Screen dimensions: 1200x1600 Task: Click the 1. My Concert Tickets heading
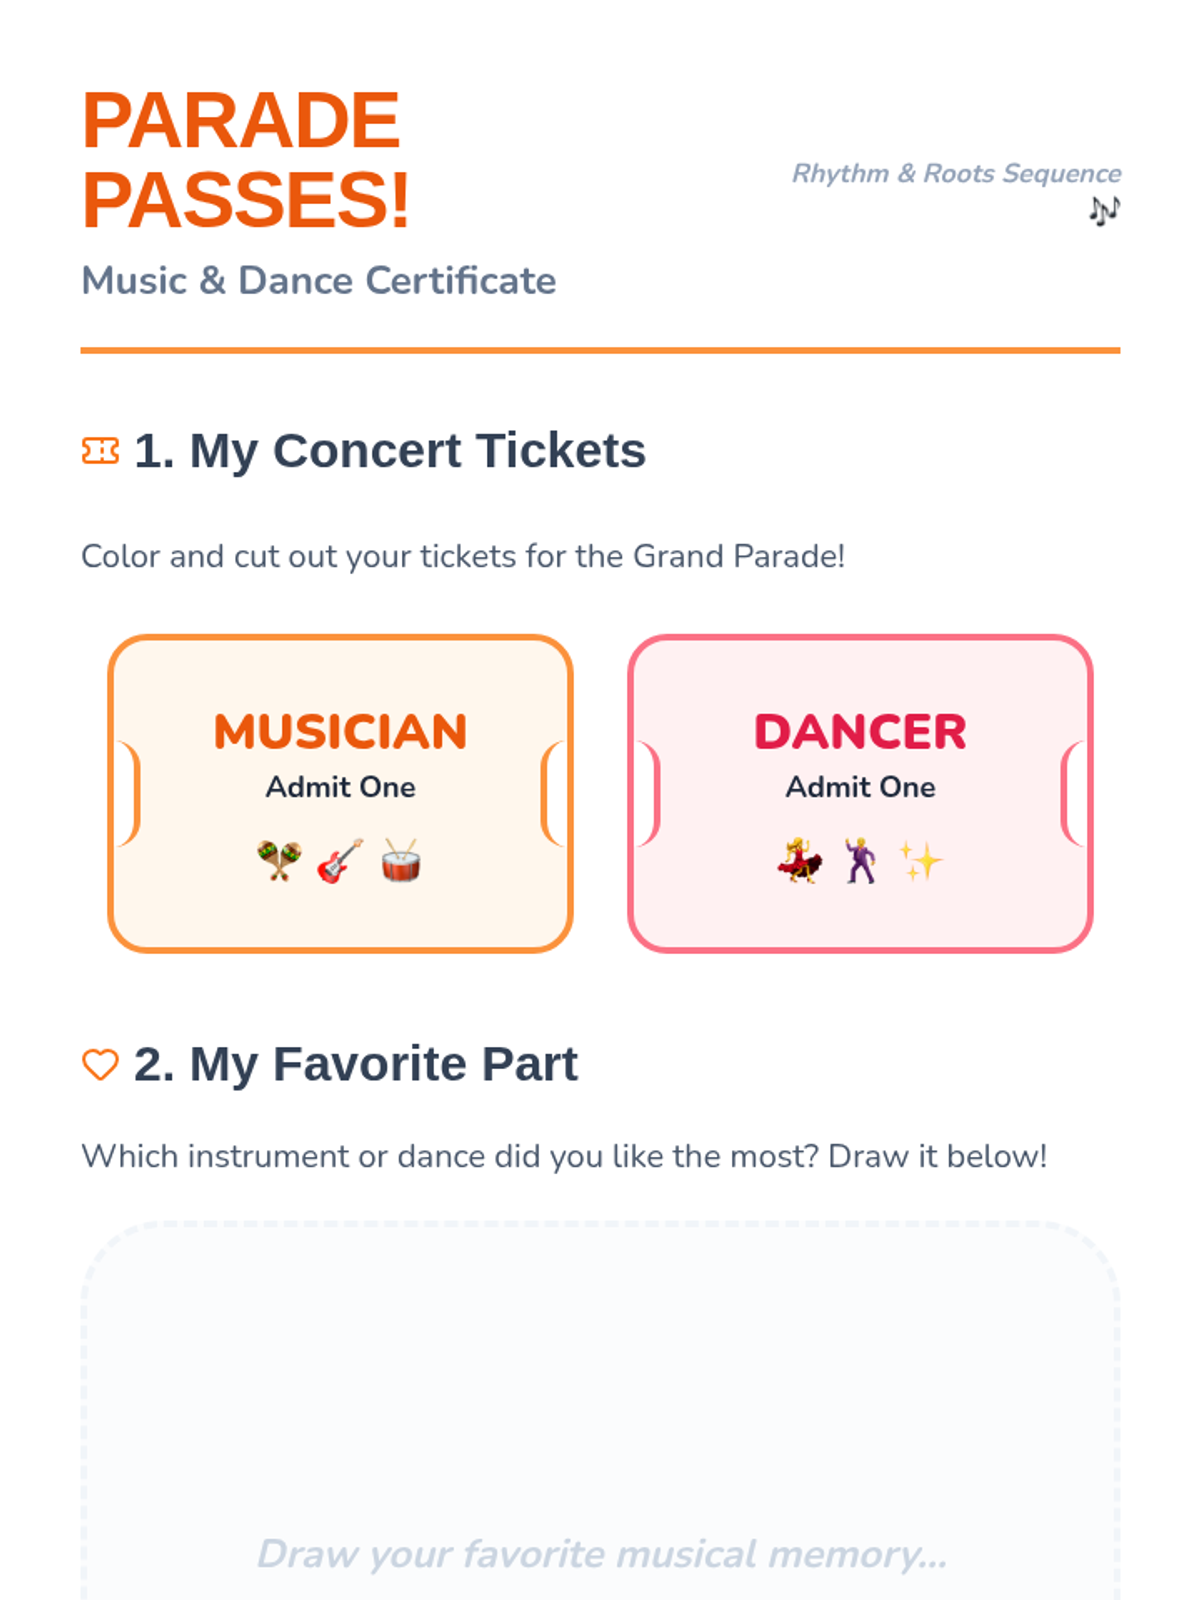pyautogui.click(x=389, y=451)
